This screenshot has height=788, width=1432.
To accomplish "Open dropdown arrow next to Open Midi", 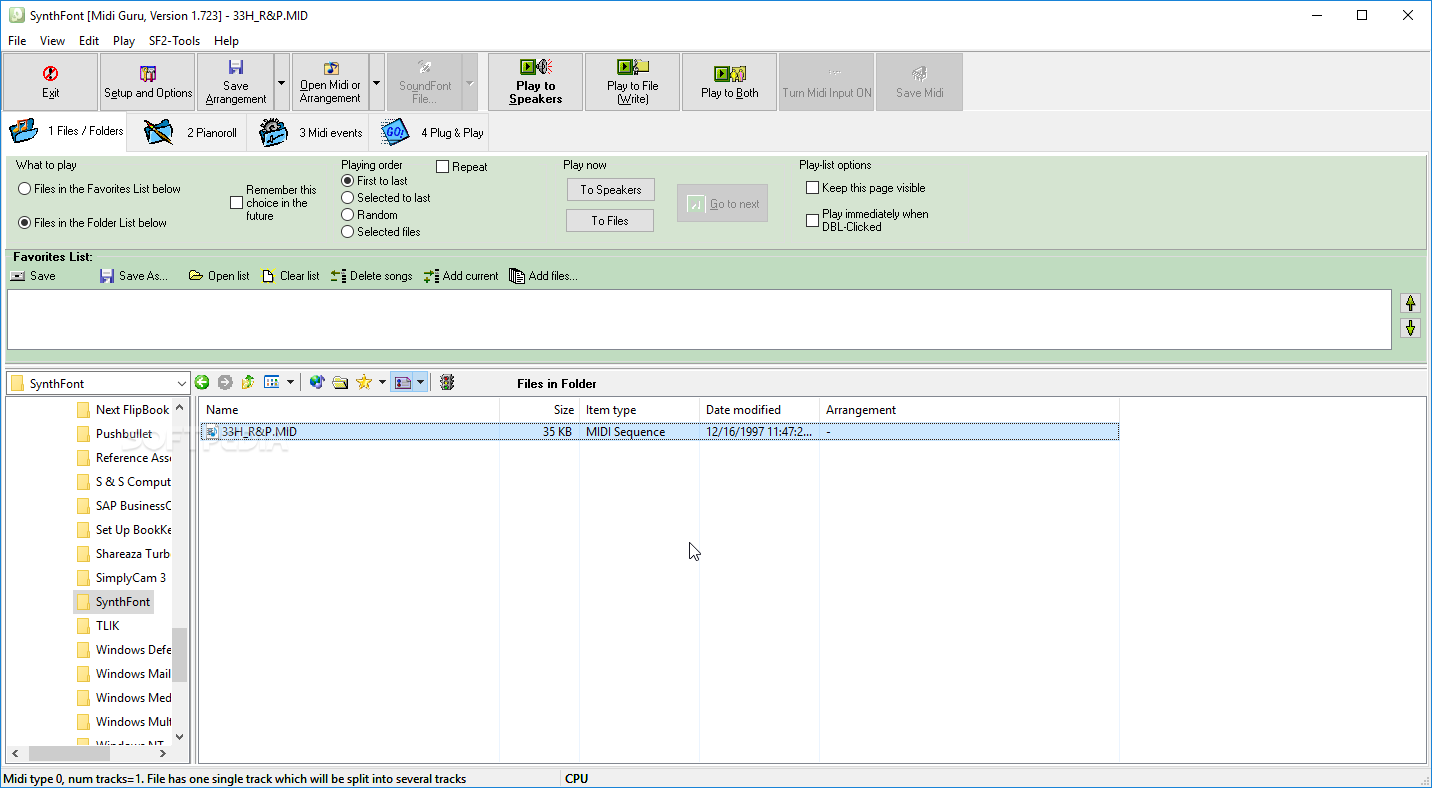I will 376,82.
